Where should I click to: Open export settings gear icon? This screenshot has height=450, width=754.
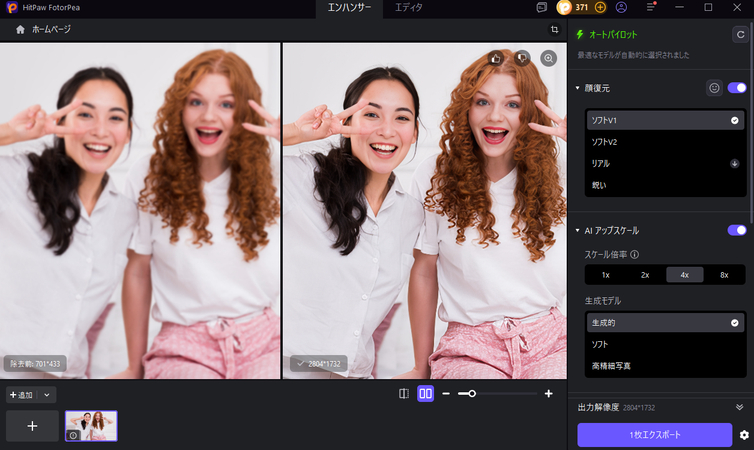tap(744, 435)
